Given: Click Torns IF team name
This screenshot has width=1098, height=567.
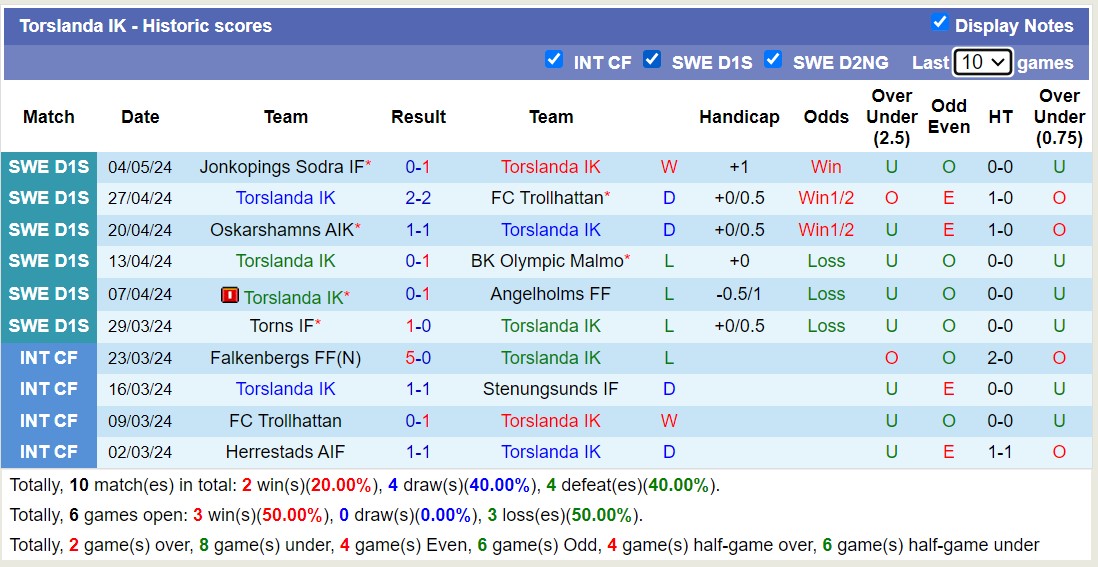Looking at the screenshot, I should click(x=281, y=326).
